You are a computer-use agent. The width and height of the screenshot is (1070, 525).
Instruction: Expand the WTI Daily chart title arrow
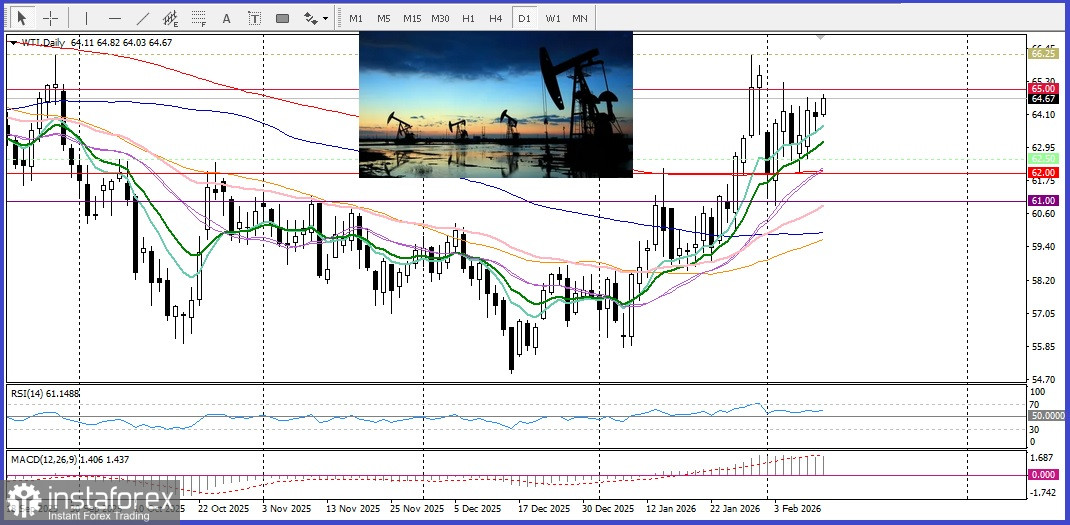(13, 42)
